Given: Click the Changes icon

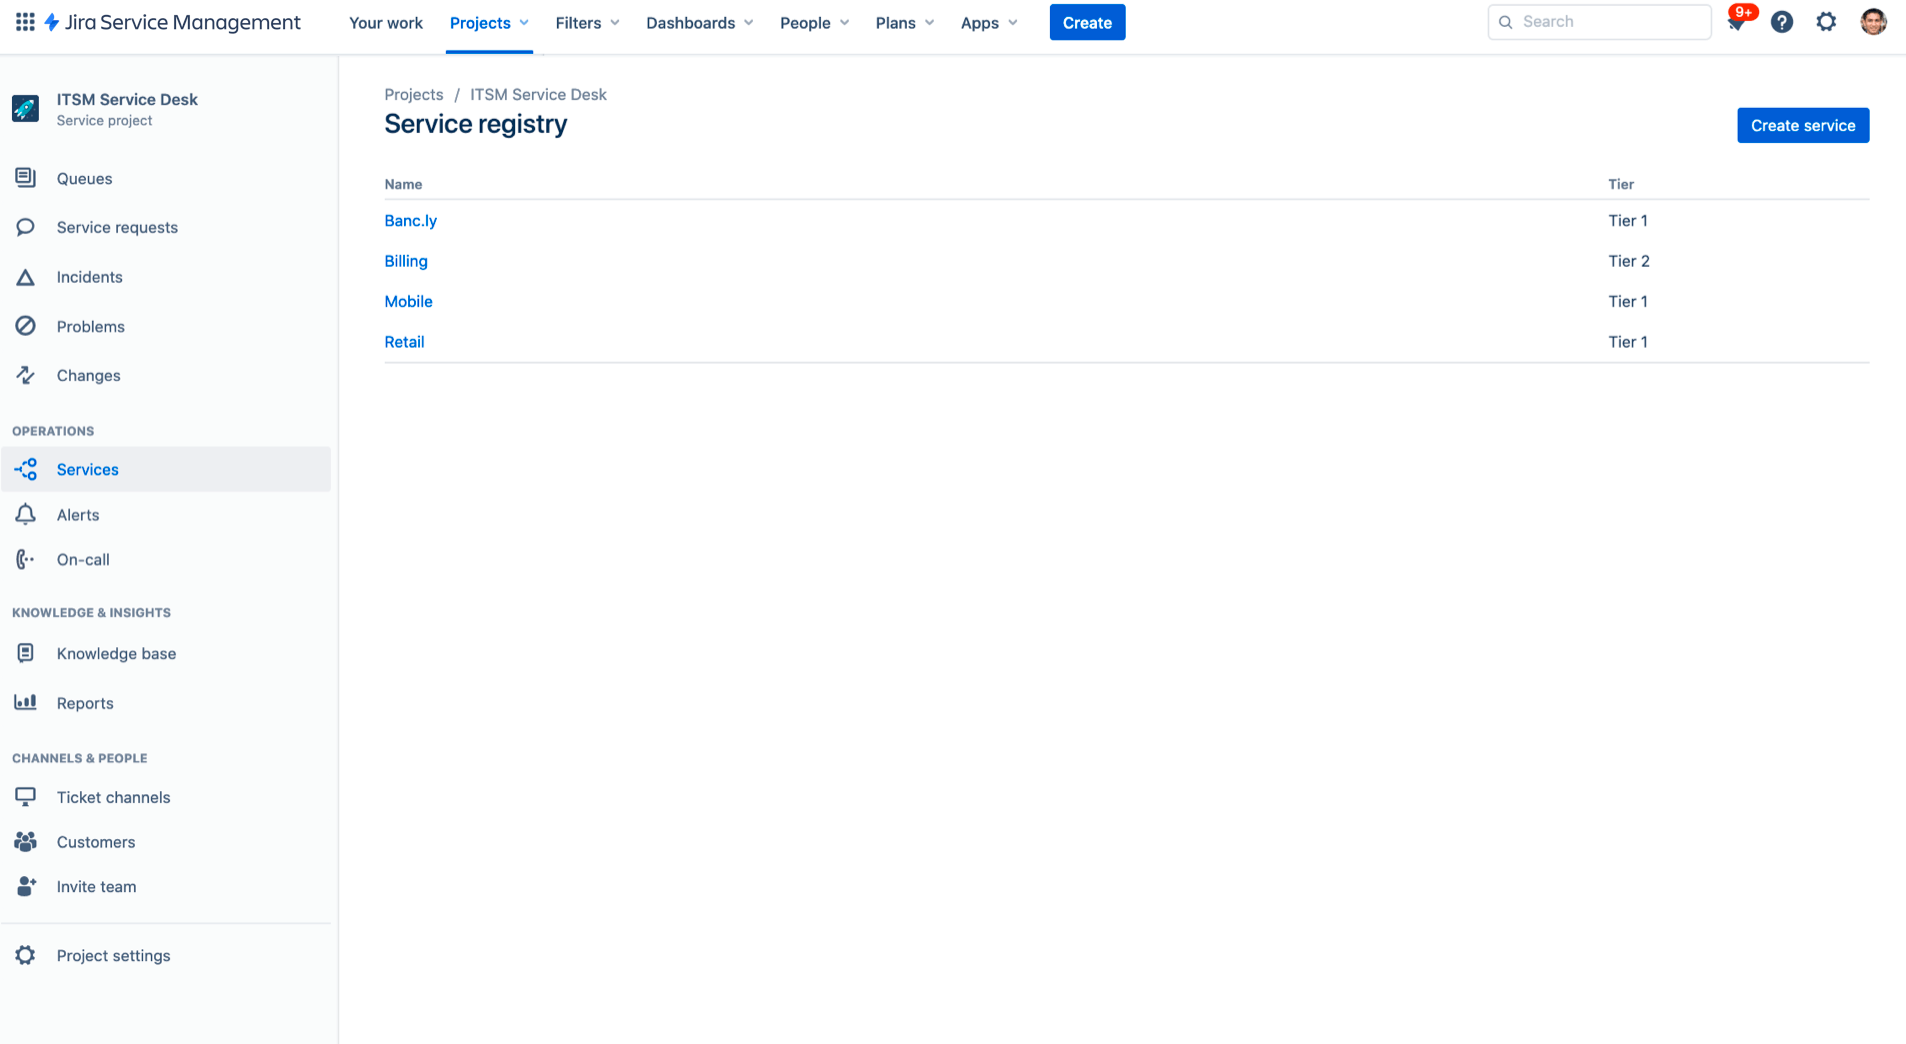Looking at the screenshot, I should pyautogui.click(x=25, y=375).
